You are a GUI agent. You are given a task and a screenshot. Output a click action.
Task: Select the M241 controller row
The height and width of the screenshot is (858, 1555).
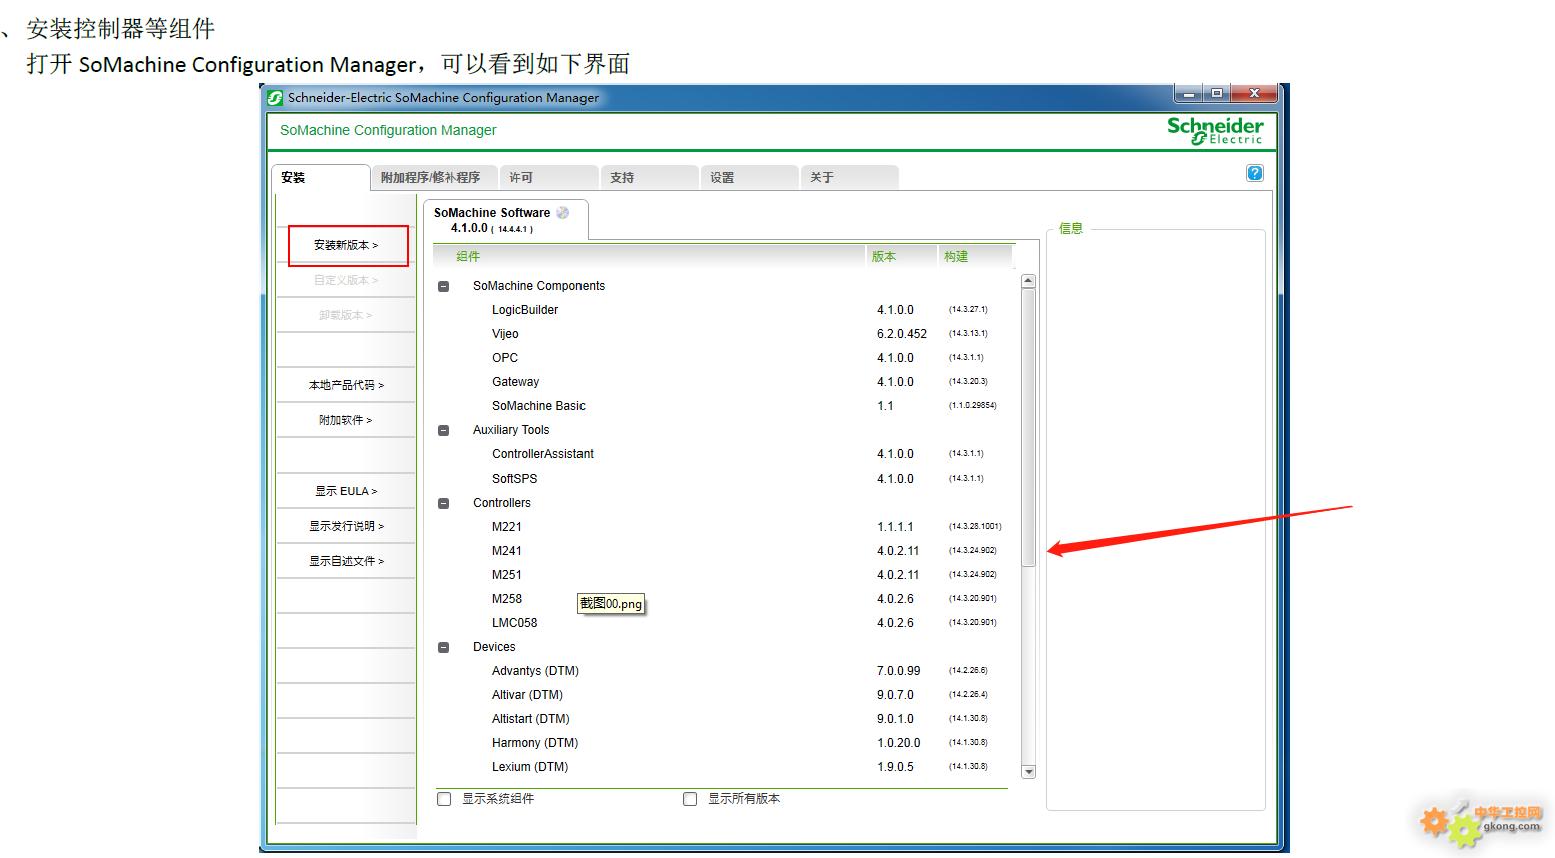coord(727,551)
